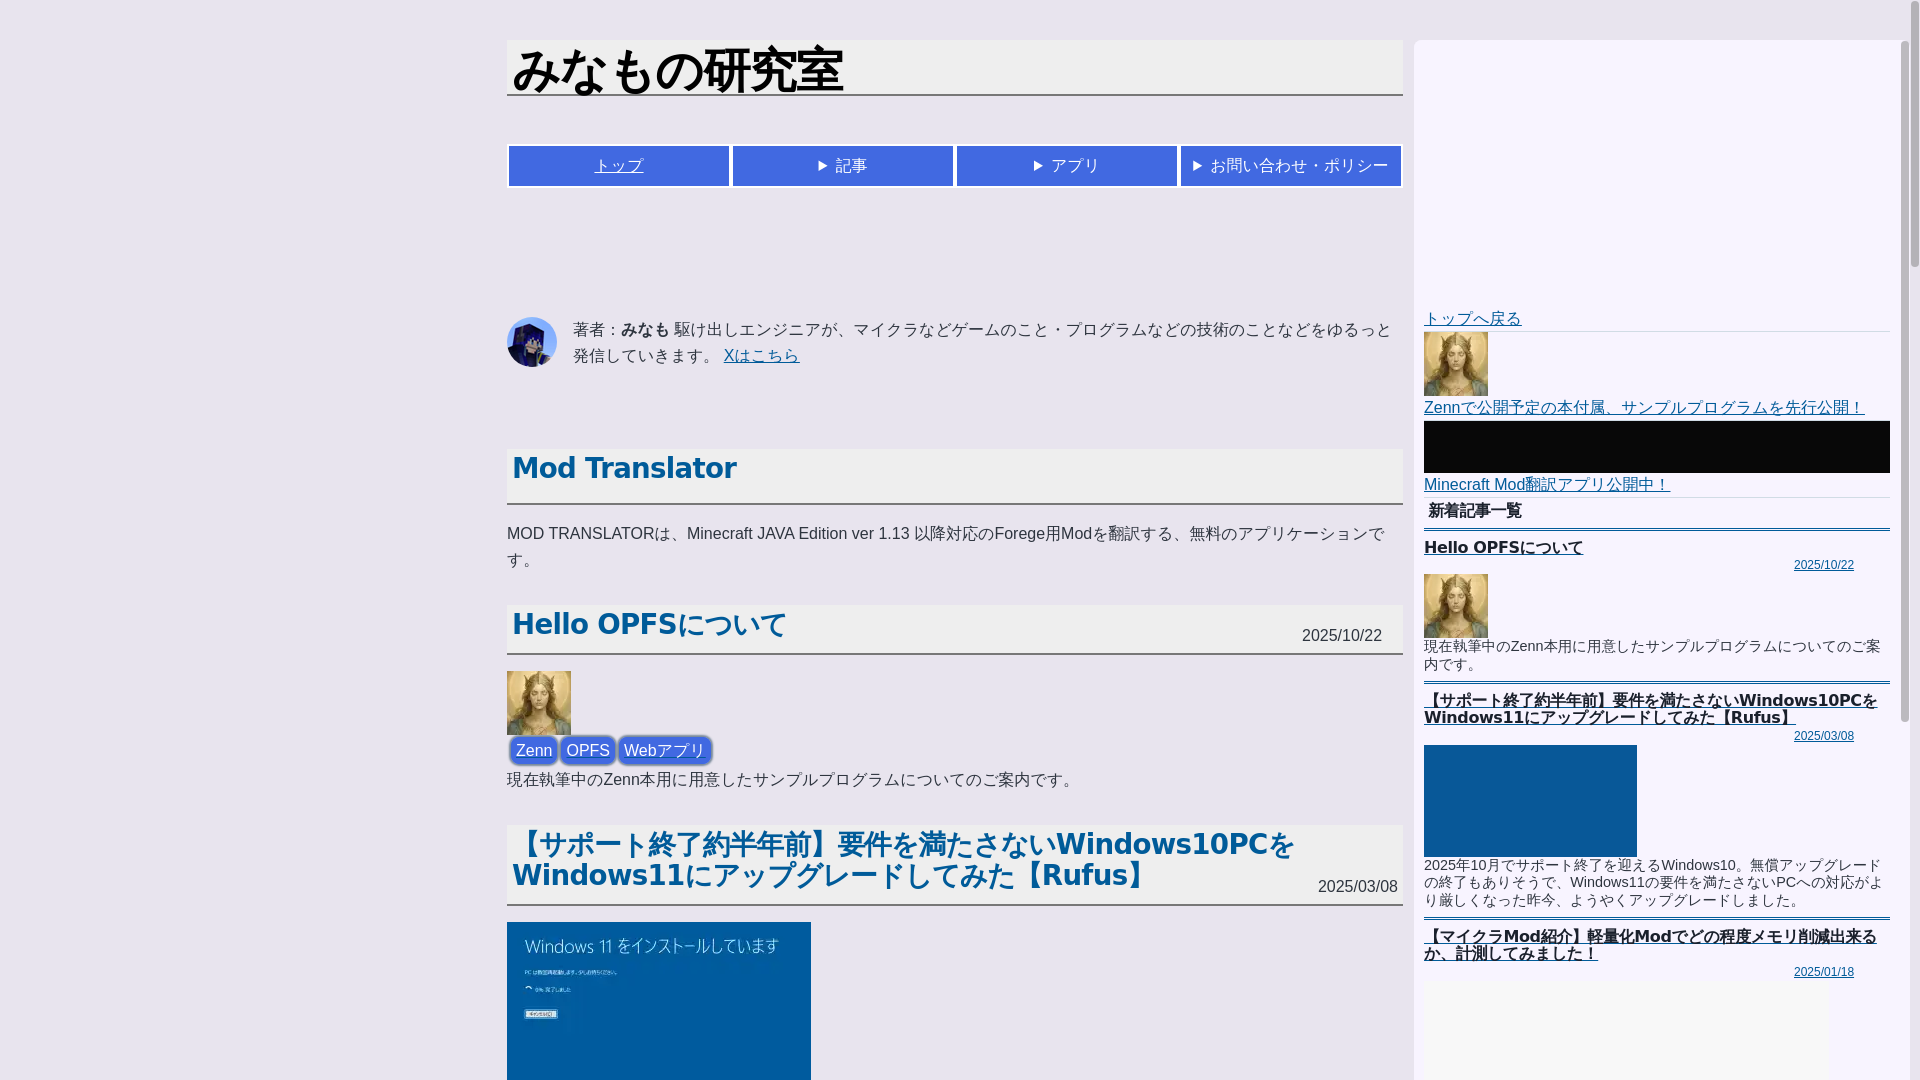Screen dimensions: 1920x1080
Task: Expand the お問い合わせ・ポリシー menu
Action: point(1290,166)
